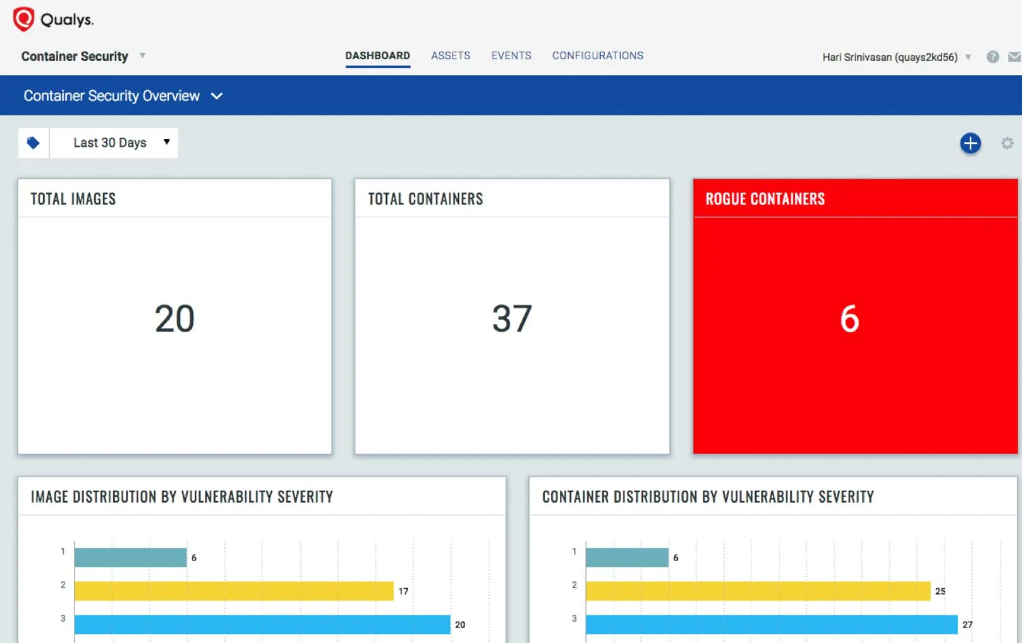Expand the Container Security Overview chevron

tap(216, 96)
